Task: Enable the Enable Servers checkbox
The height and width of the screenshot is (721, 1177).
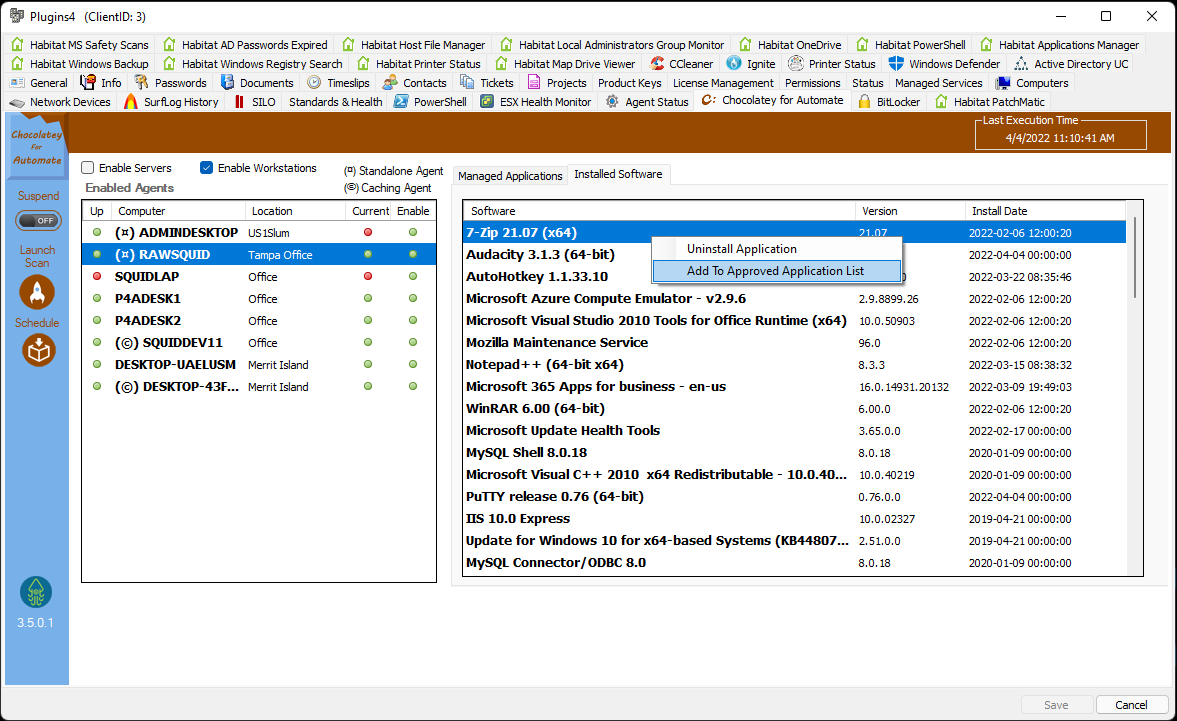Action: click(x=87, y=167)
